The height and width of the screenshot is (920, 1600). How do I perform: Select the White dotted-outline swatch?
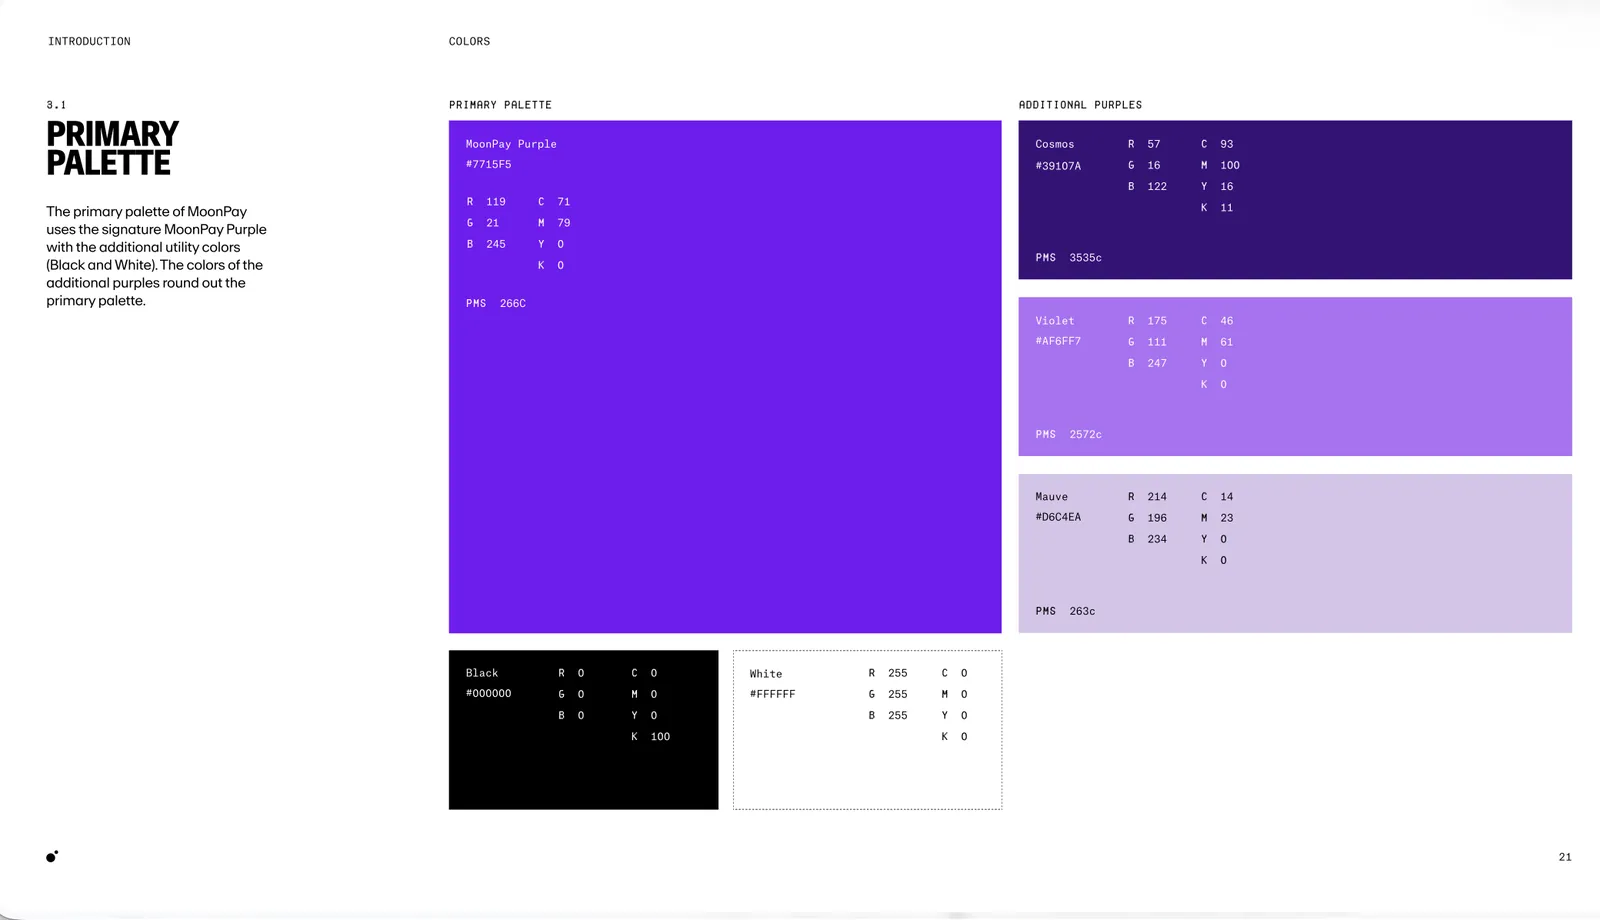(867, 730)
